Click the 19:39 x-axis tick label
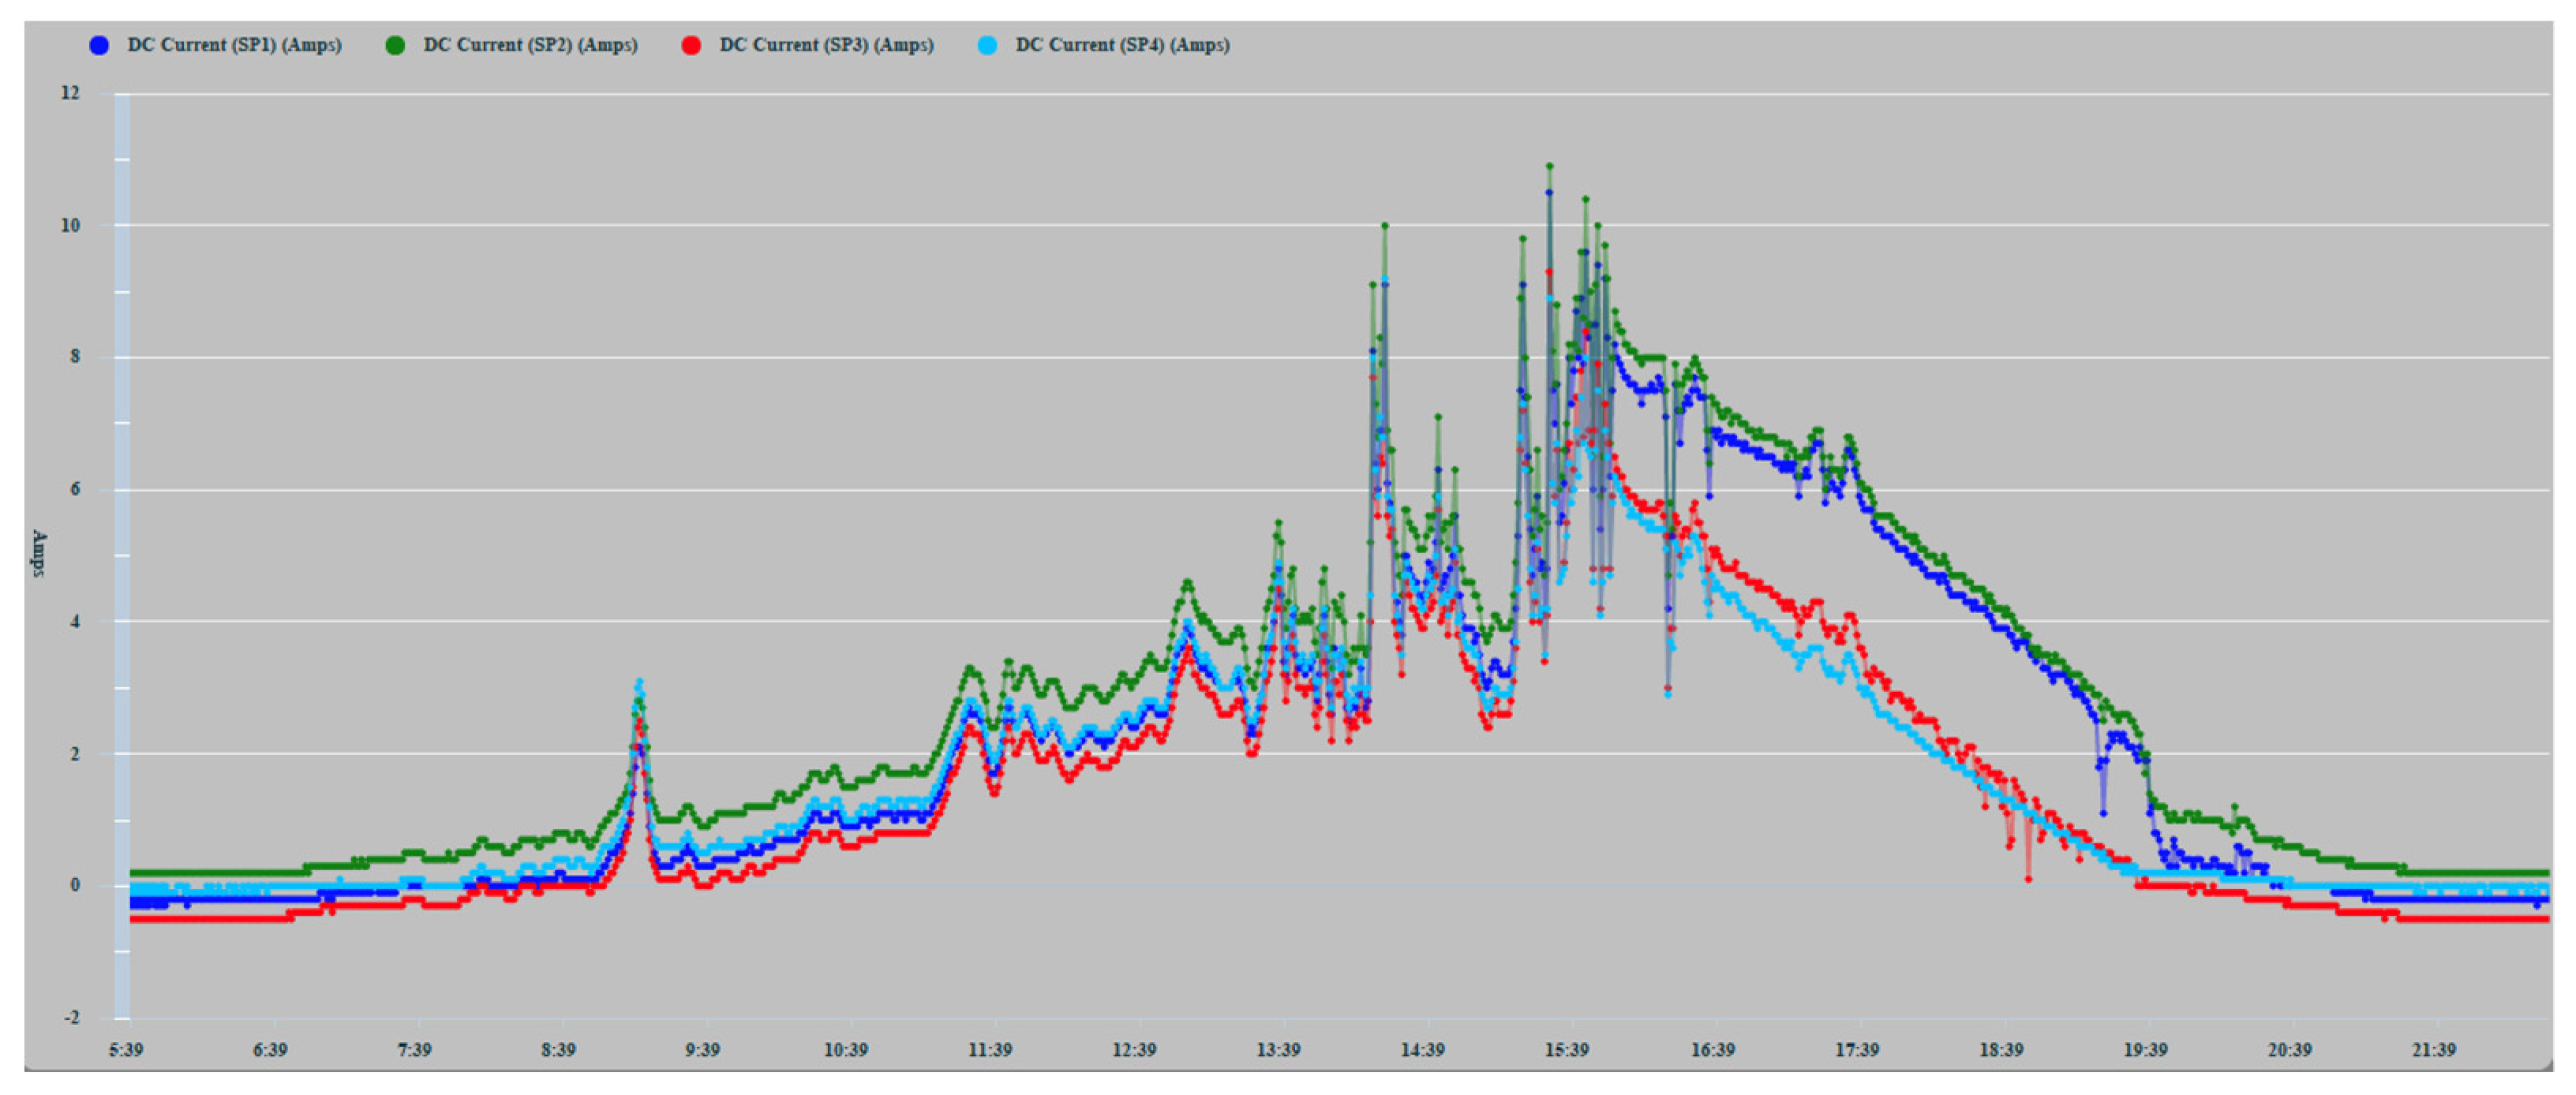The height and width of the screenshot is (1095, 2576). pos(2145,1049)
